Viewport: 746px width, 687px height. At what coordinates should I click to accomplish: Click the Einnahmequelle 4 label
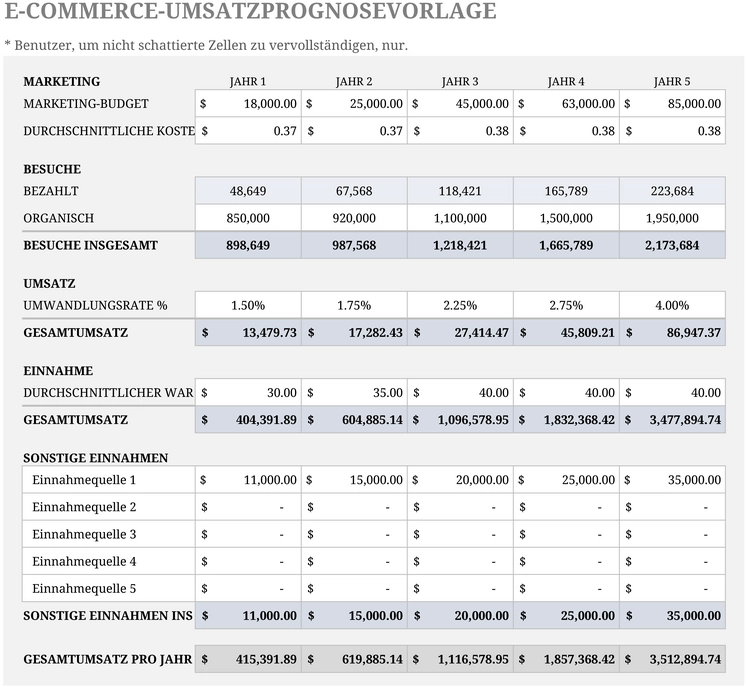tap(84, 561)
